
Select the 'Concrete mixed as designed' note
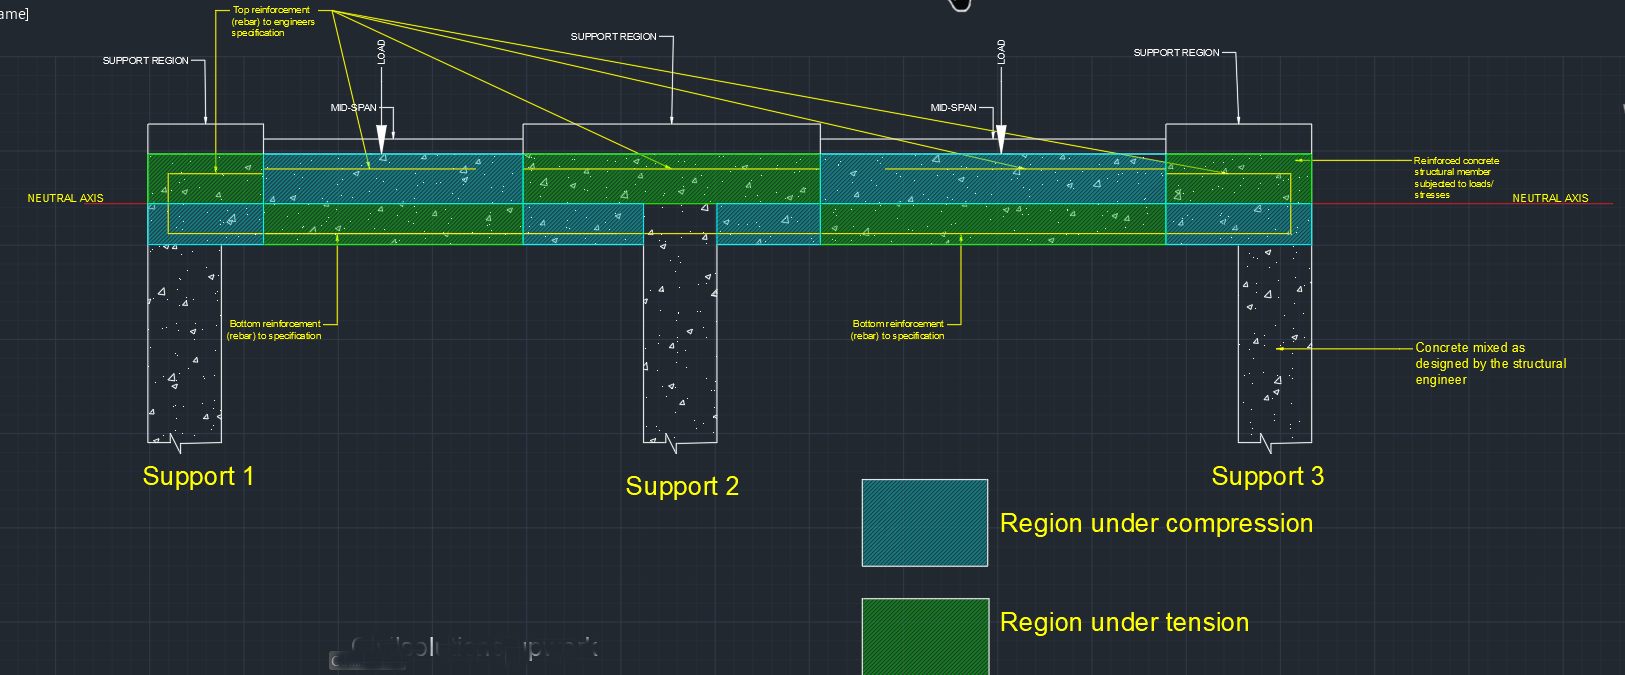1490,364
